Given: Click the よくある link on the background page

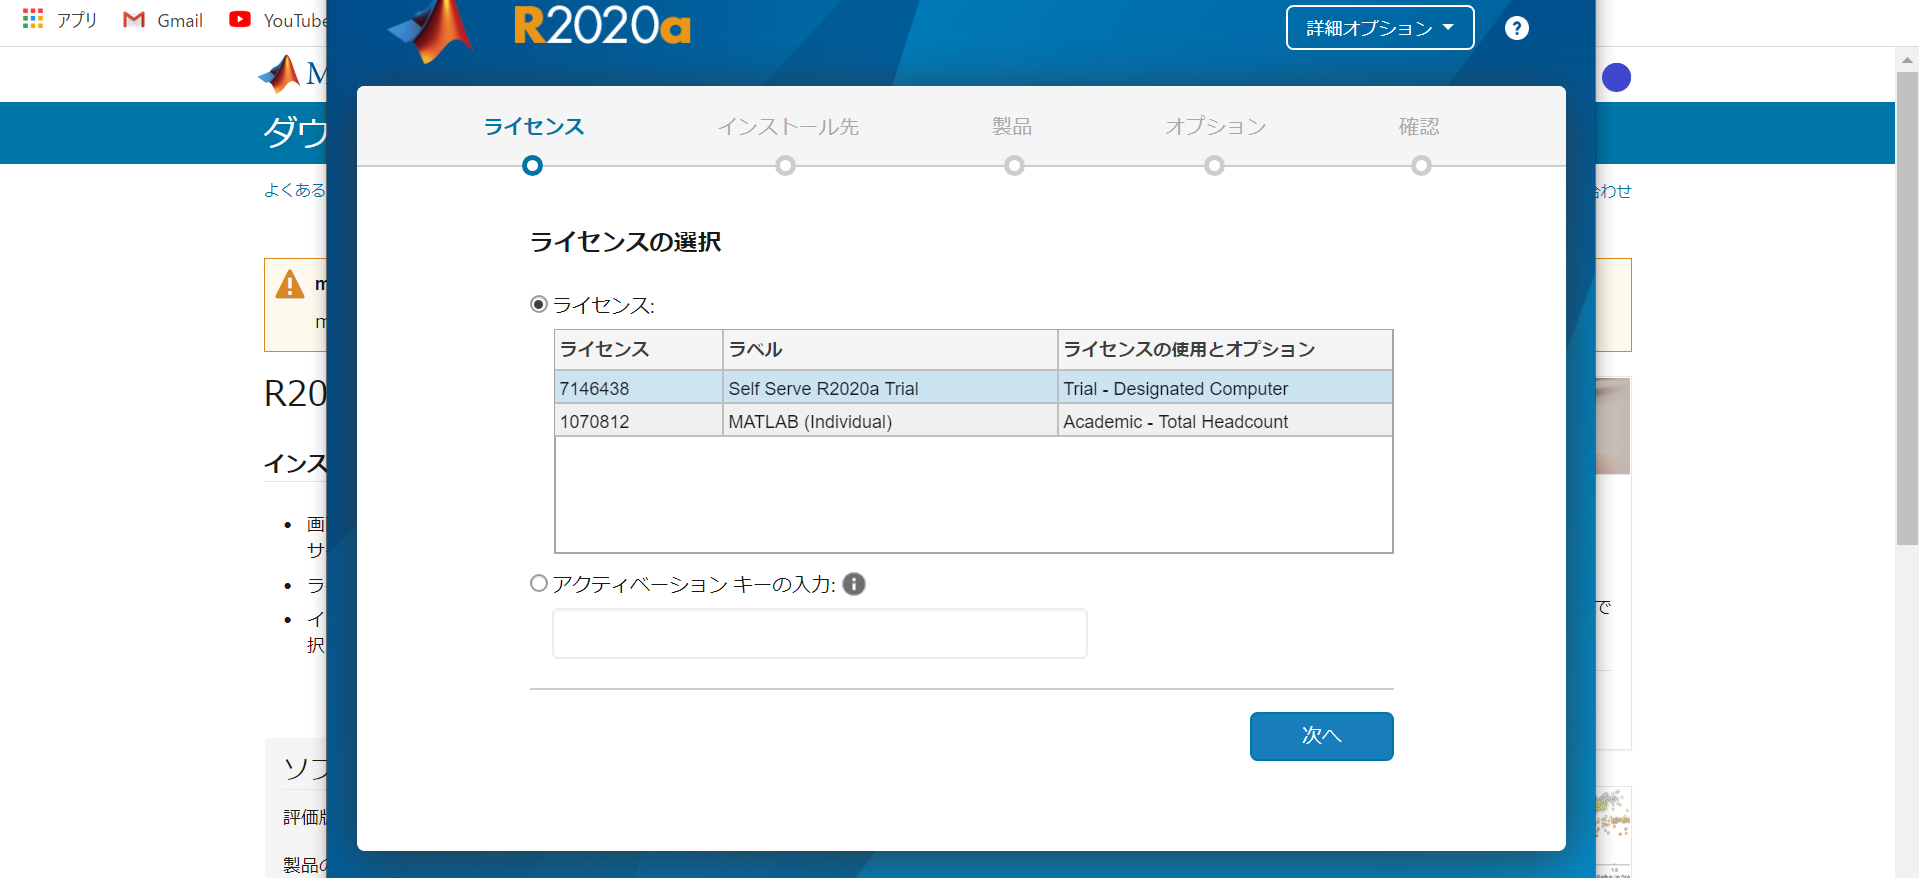Looking at the screenshot, I should [x=295, y=190].
